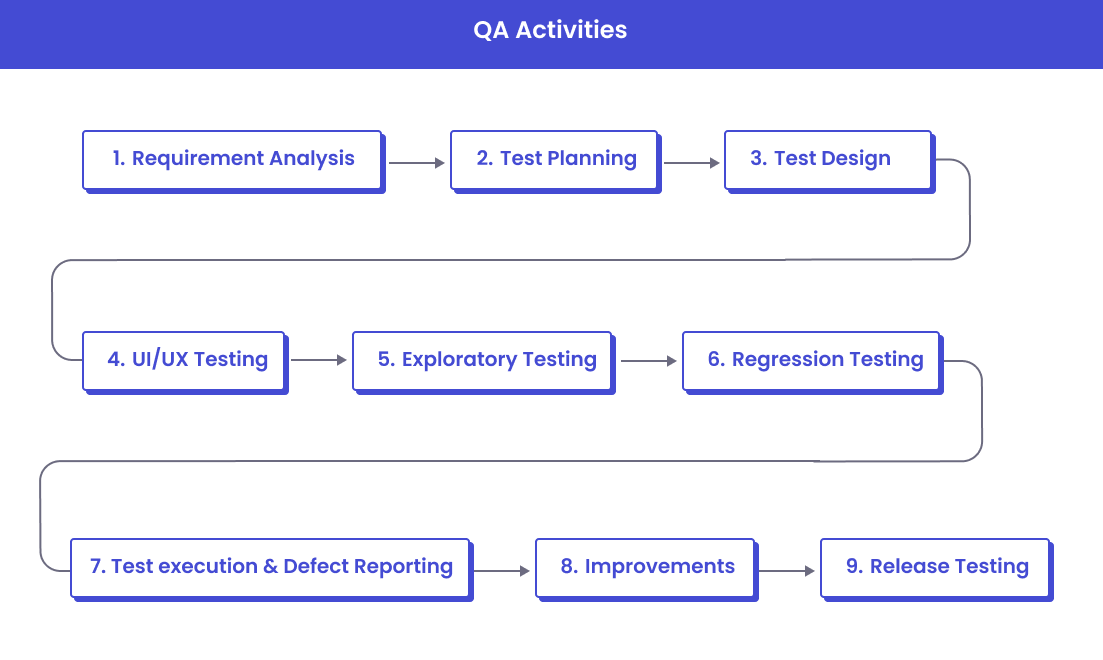This screenshot has width=1103, height=660.
Task: Click the Test Design step box
Action: click(828, 159)
